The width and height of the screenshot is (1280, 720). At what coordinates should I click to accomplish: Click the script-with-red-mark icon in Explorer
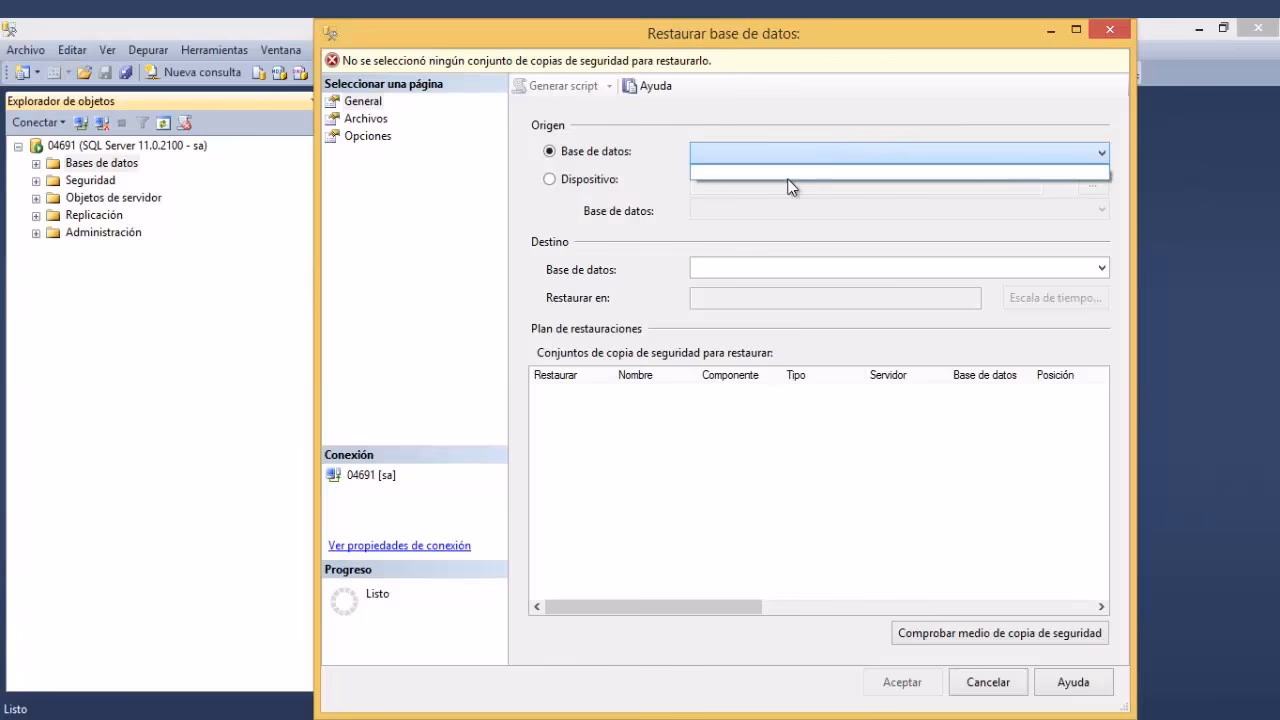(x=184, y=123)
